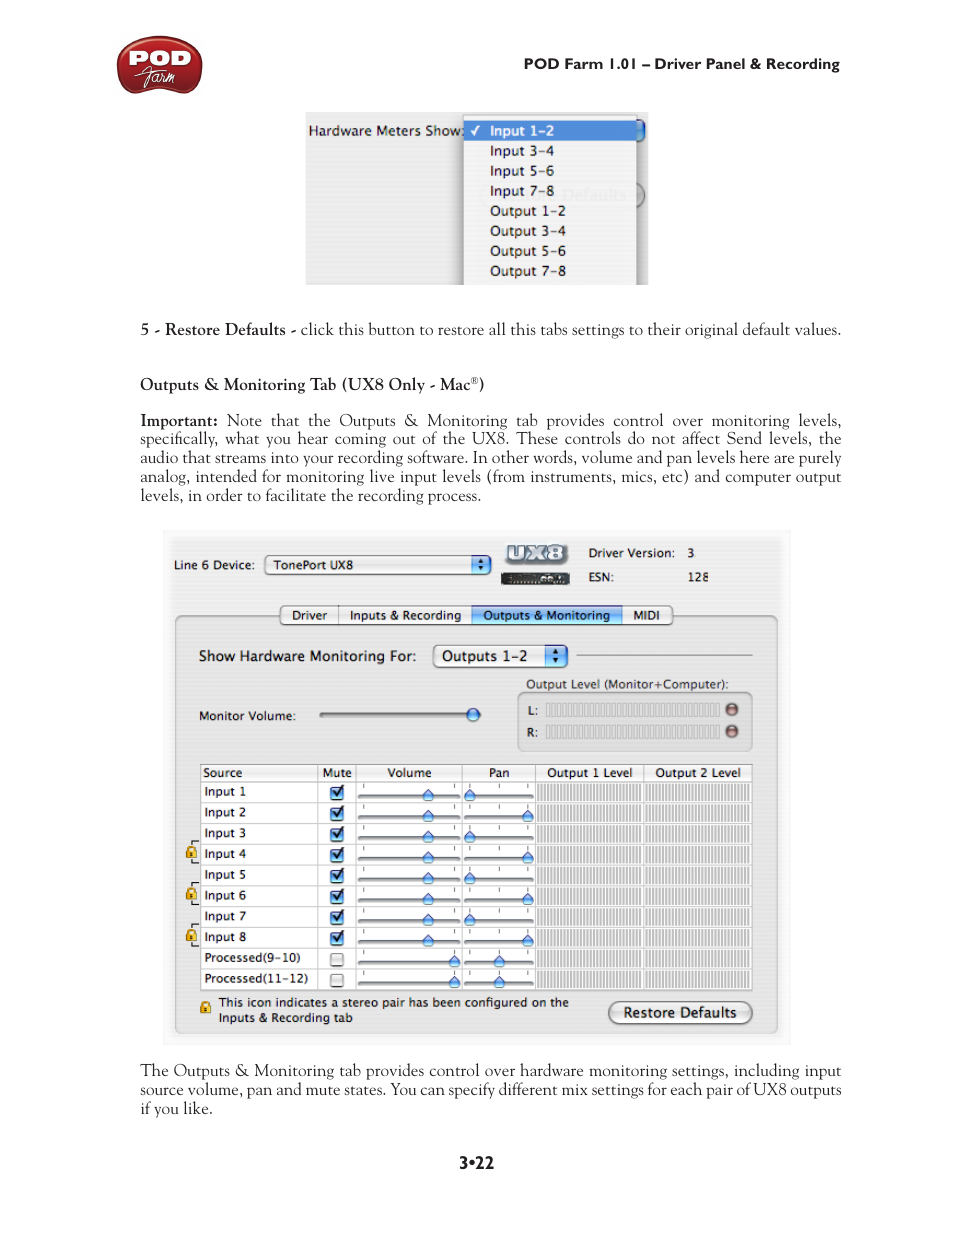954x1235 pixels.
Task: Enable Mute for Processed(9-10)
Action: click(337, 959)
